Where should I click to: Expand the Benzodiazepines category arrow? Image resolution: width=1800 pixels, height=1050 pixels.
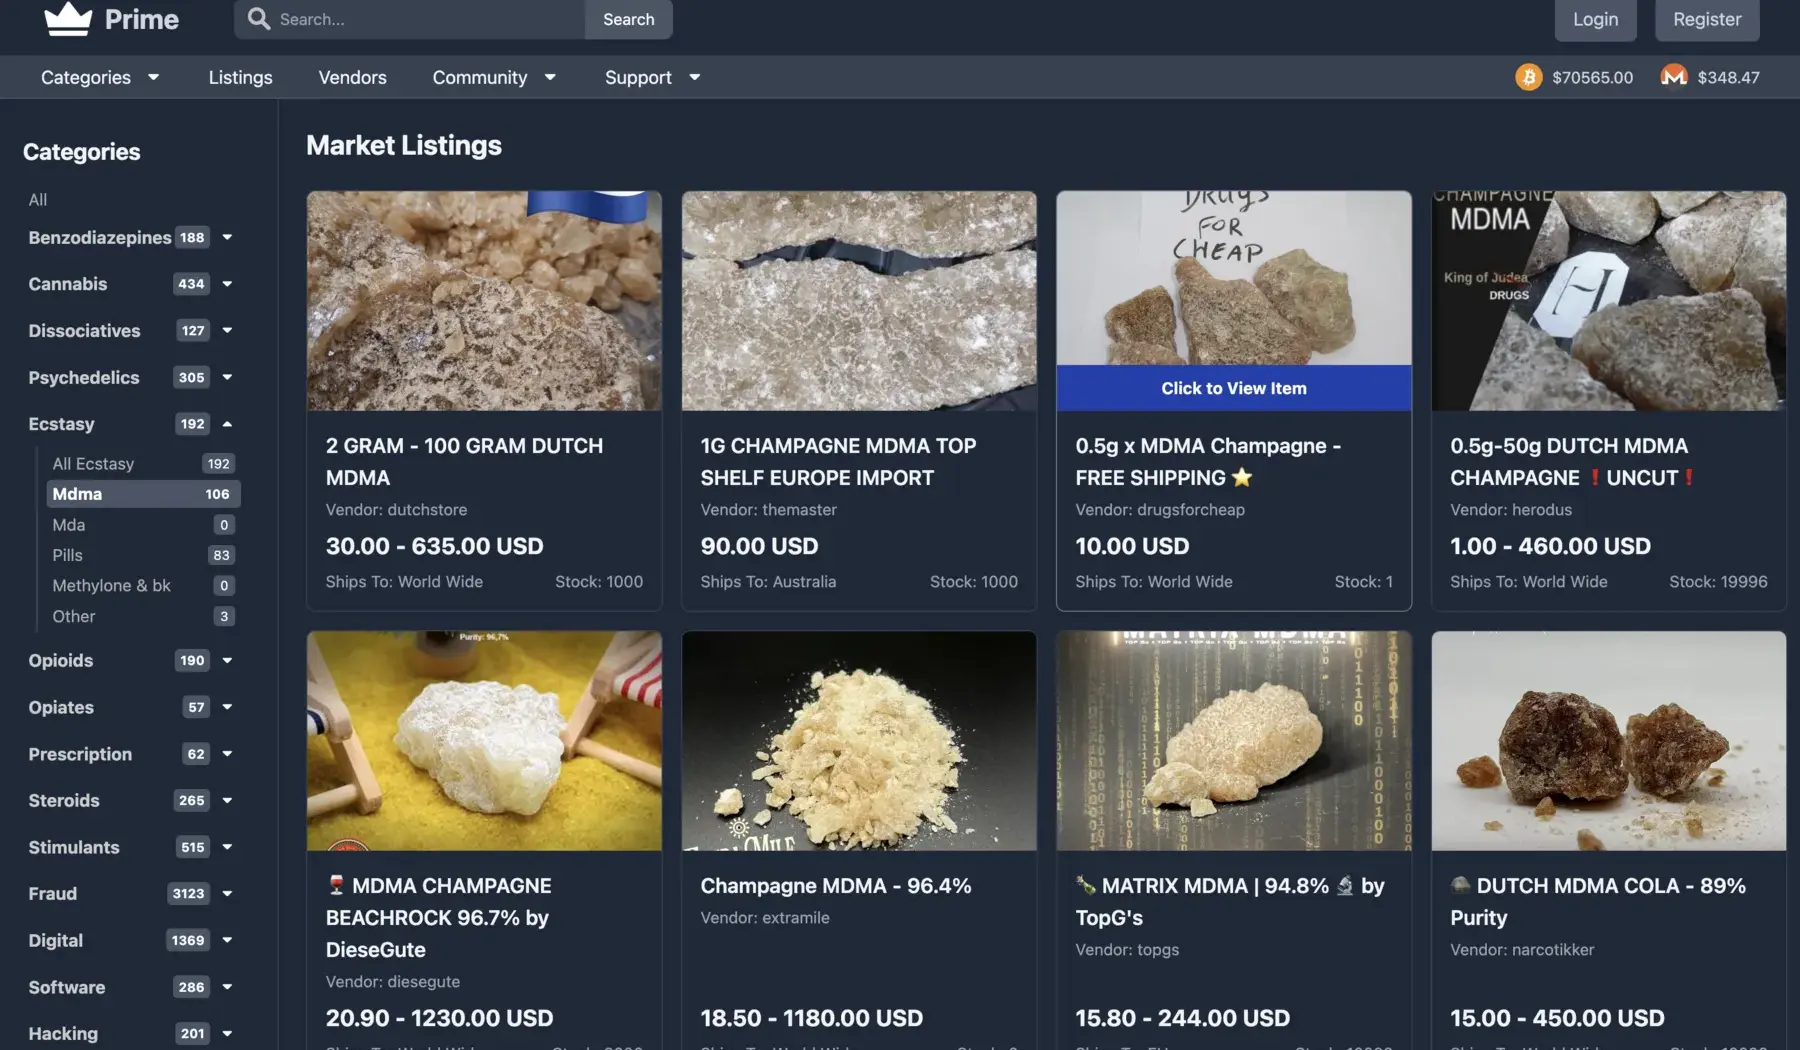[227, 238]
